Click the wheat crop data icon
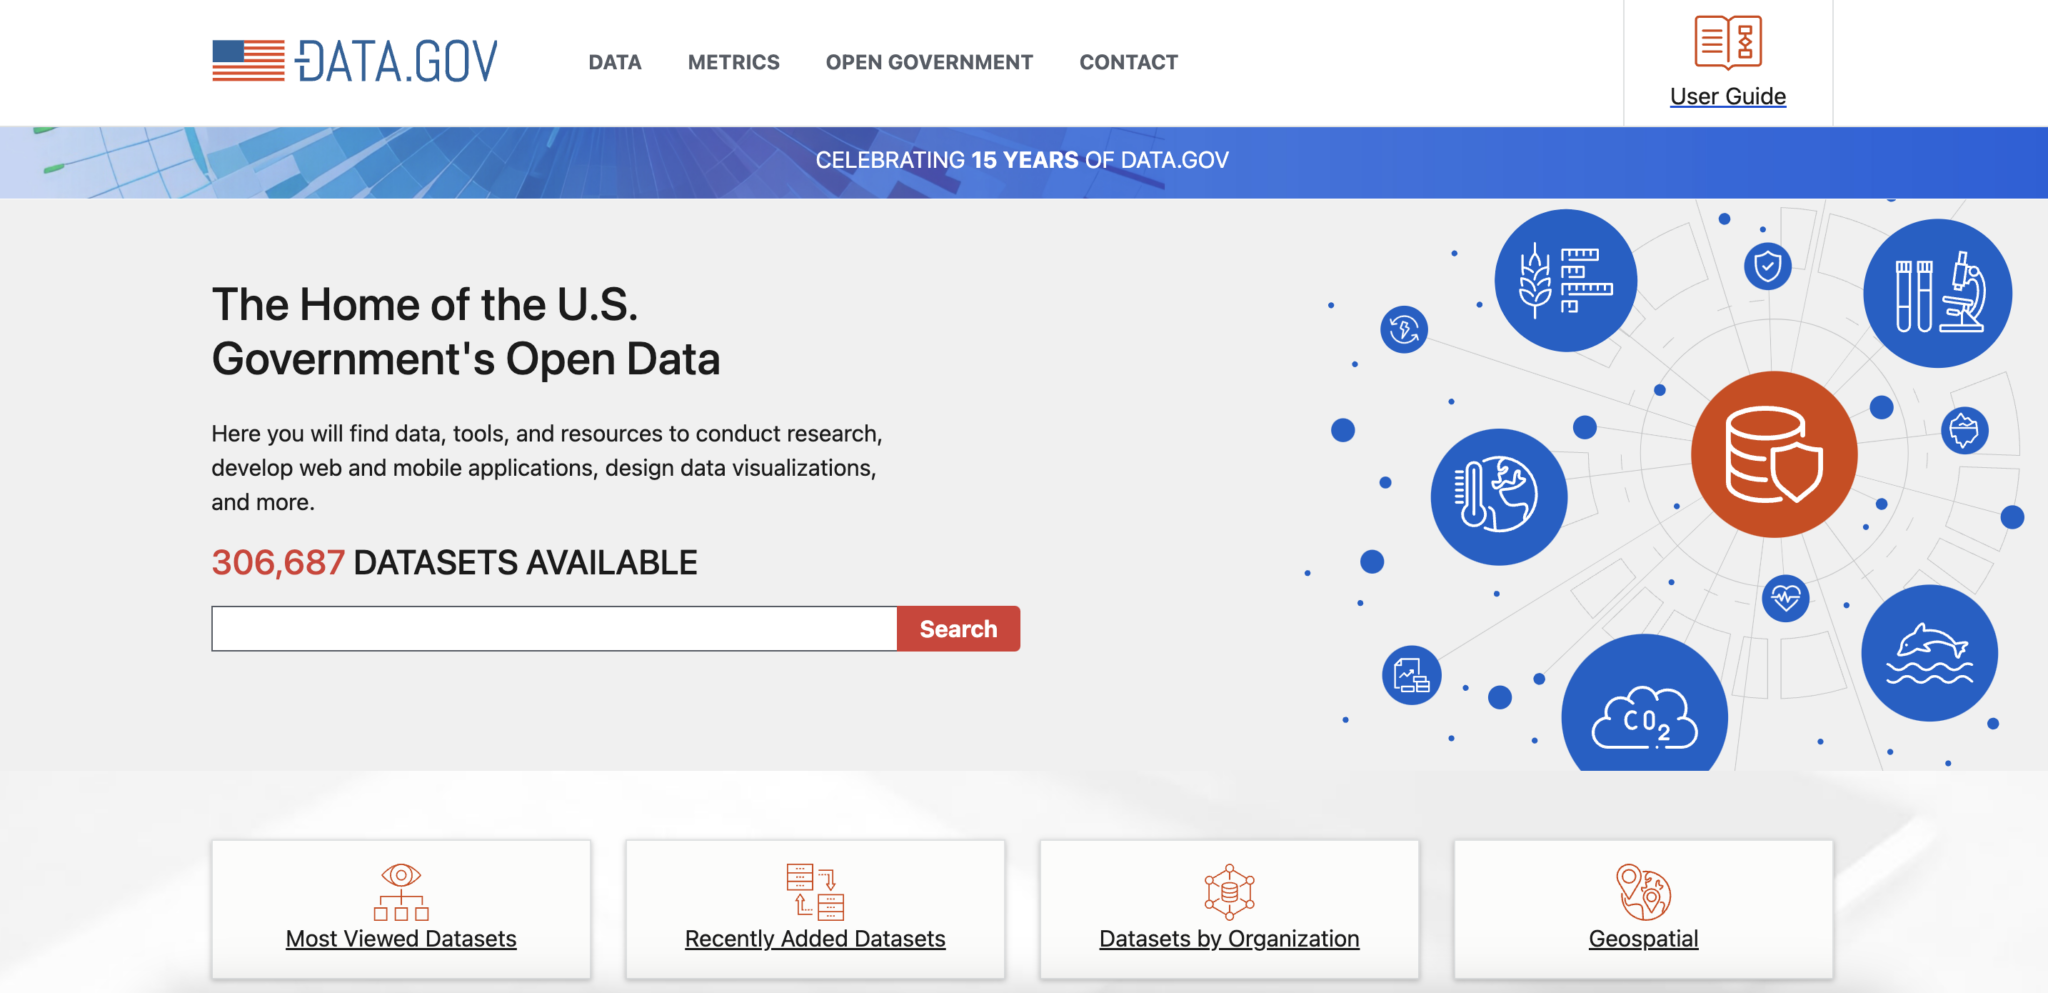2048x993 pixels. 1564,281
